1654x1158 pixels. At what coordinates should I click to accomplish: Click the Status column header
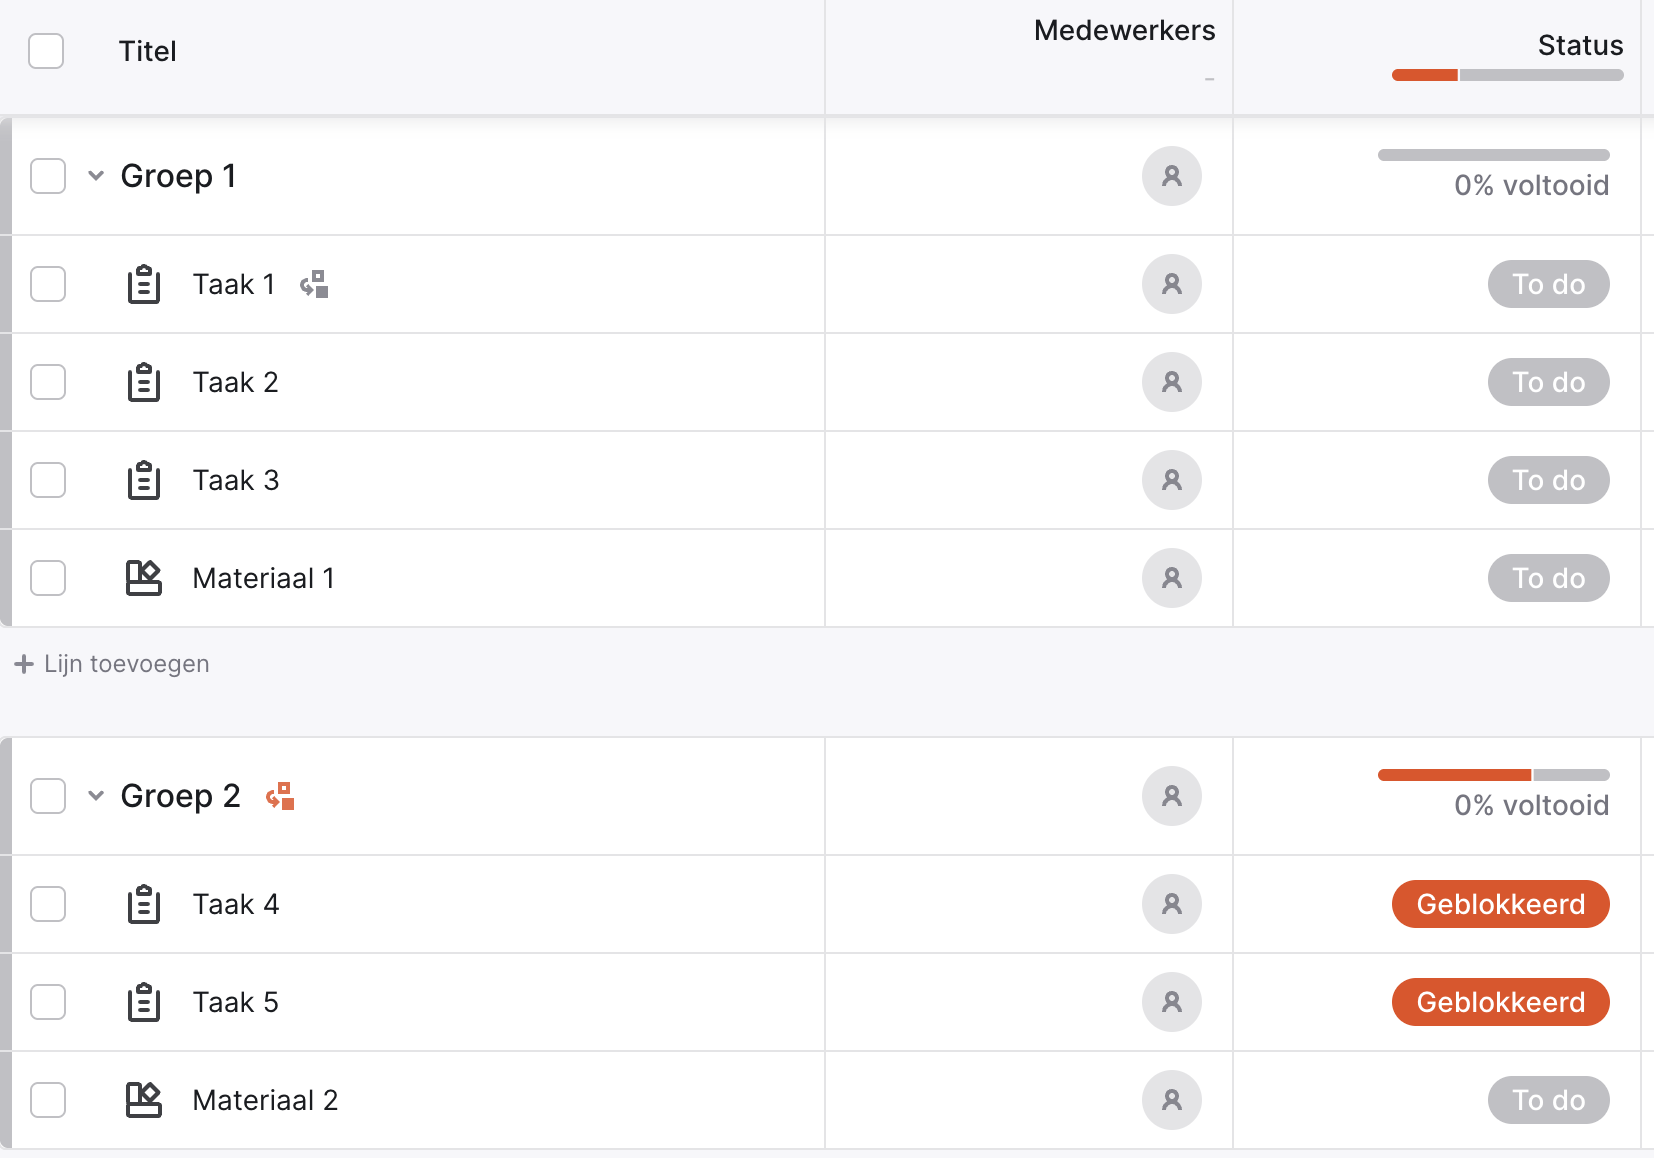1580,45
